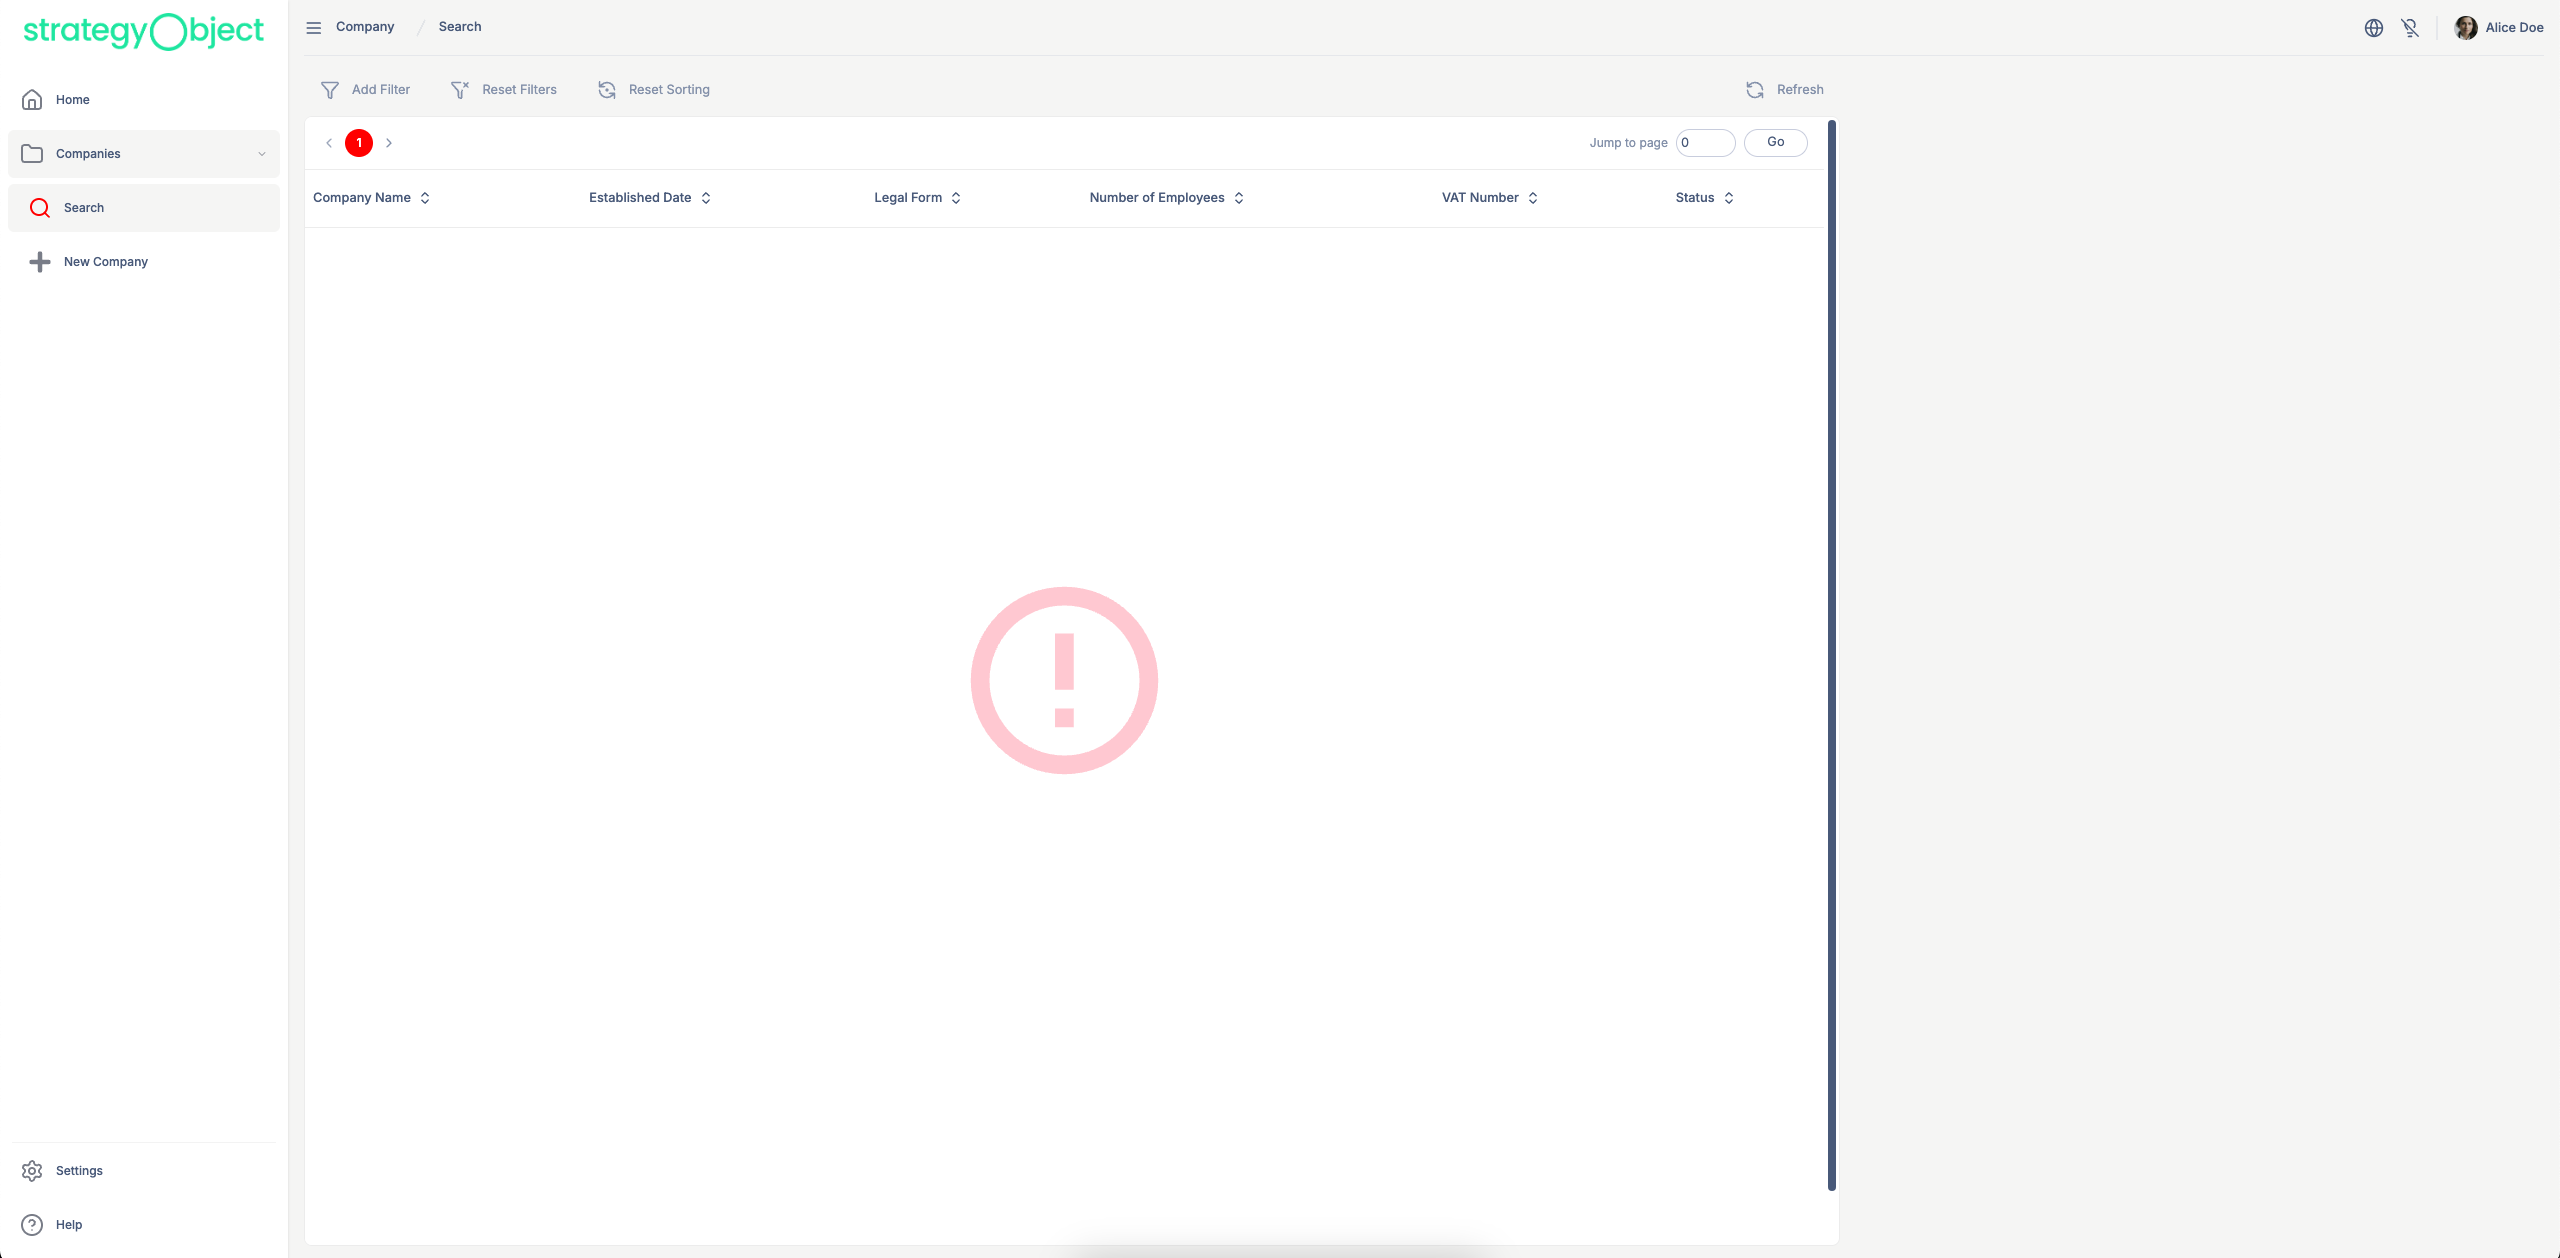
Task: Toggle the muted notifications bell
Action: click(x=2410, y=28)
